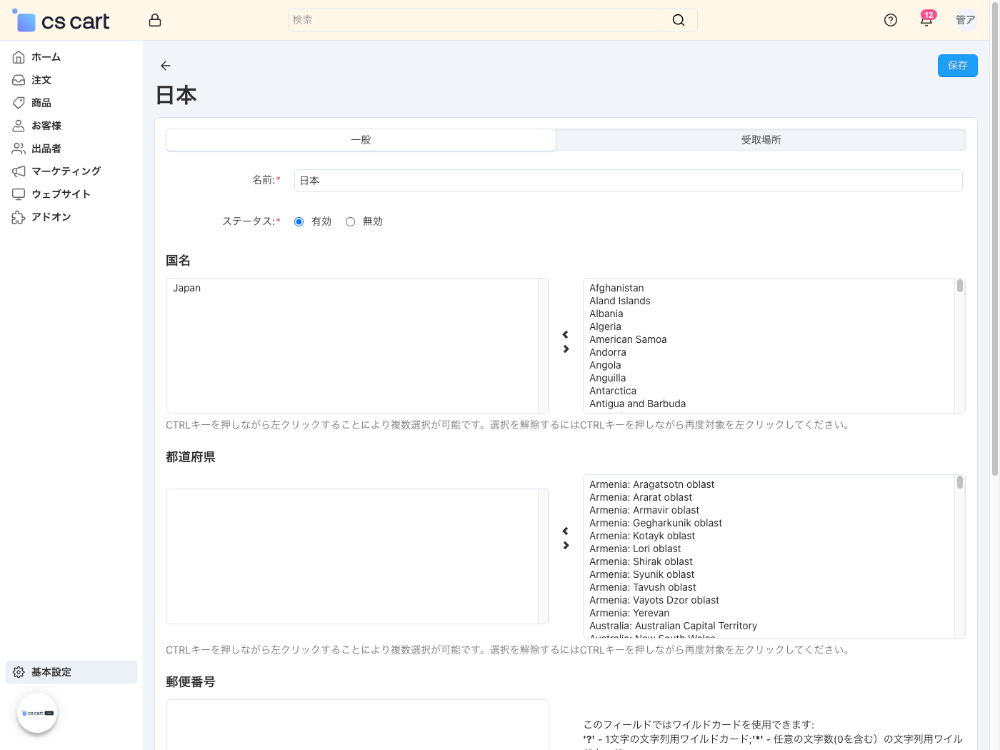Screen dimensions: 1000x750
Task: Select the 無効 status radio button
Action: tap(350, 221)
